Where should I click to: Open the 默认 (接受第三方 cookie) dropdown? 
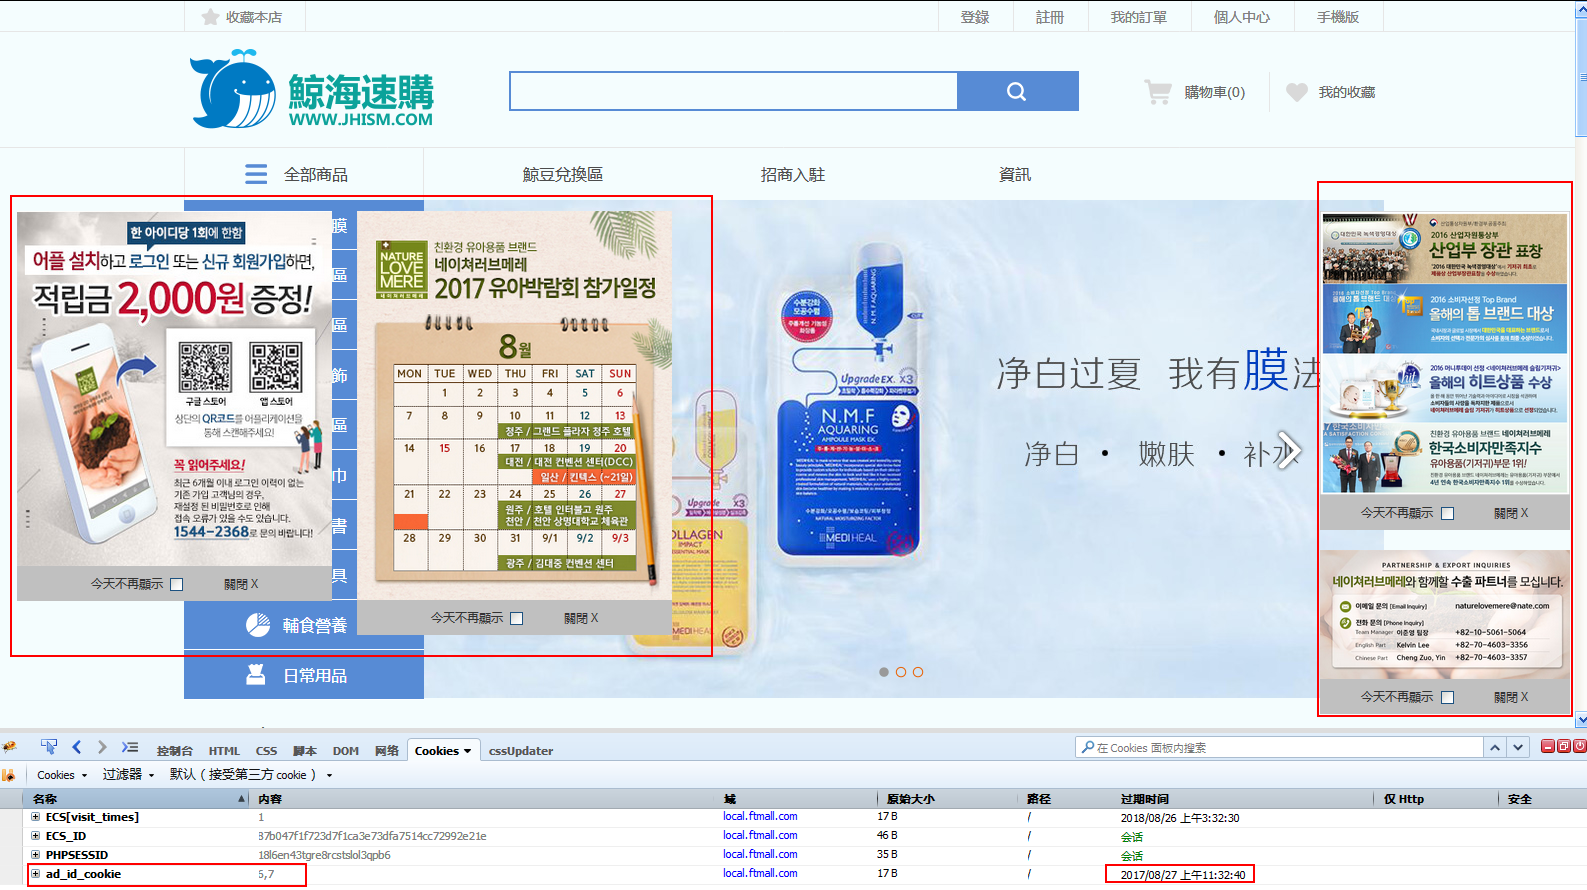click(x=251, y=775)
